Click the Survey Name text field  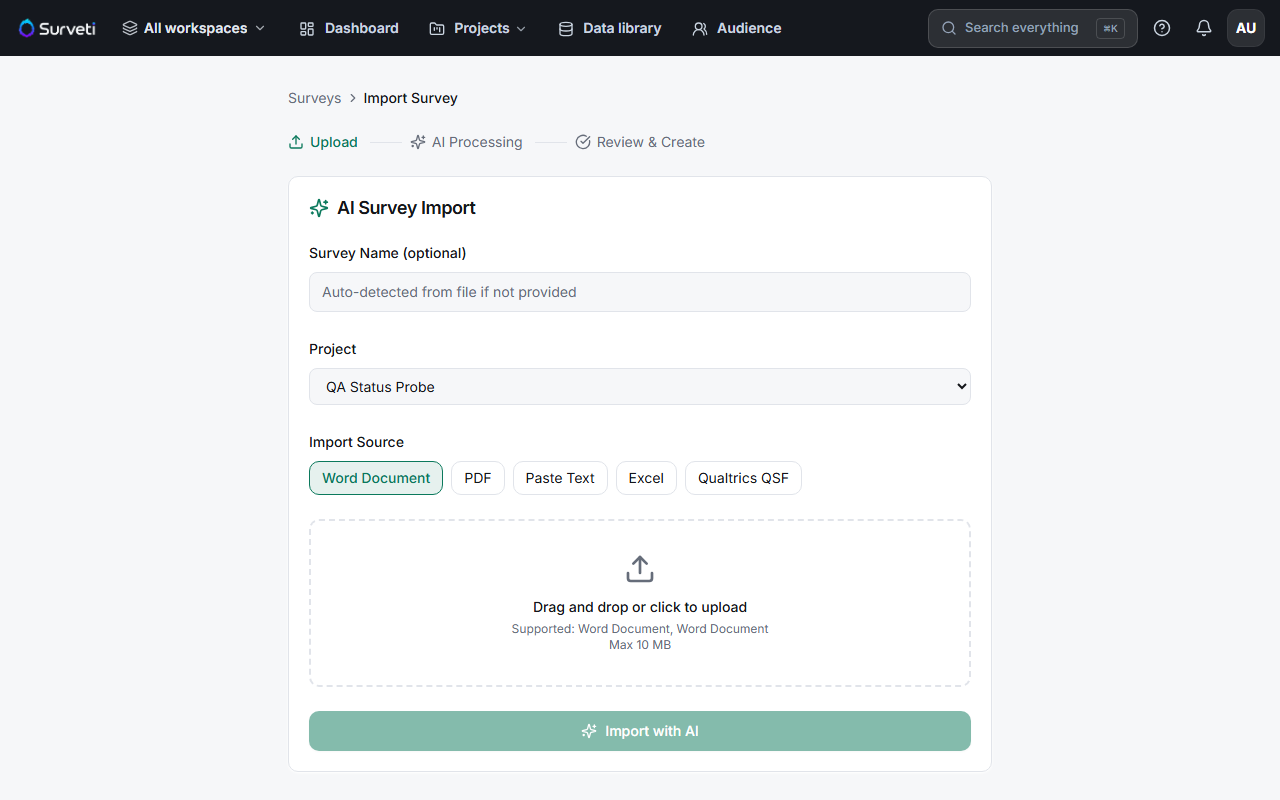(x=640, y=292)
